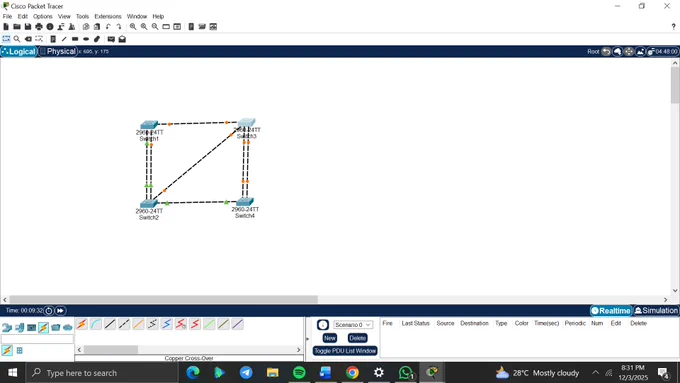
Task: Click the Windows Start button
Action: point(13,373)
